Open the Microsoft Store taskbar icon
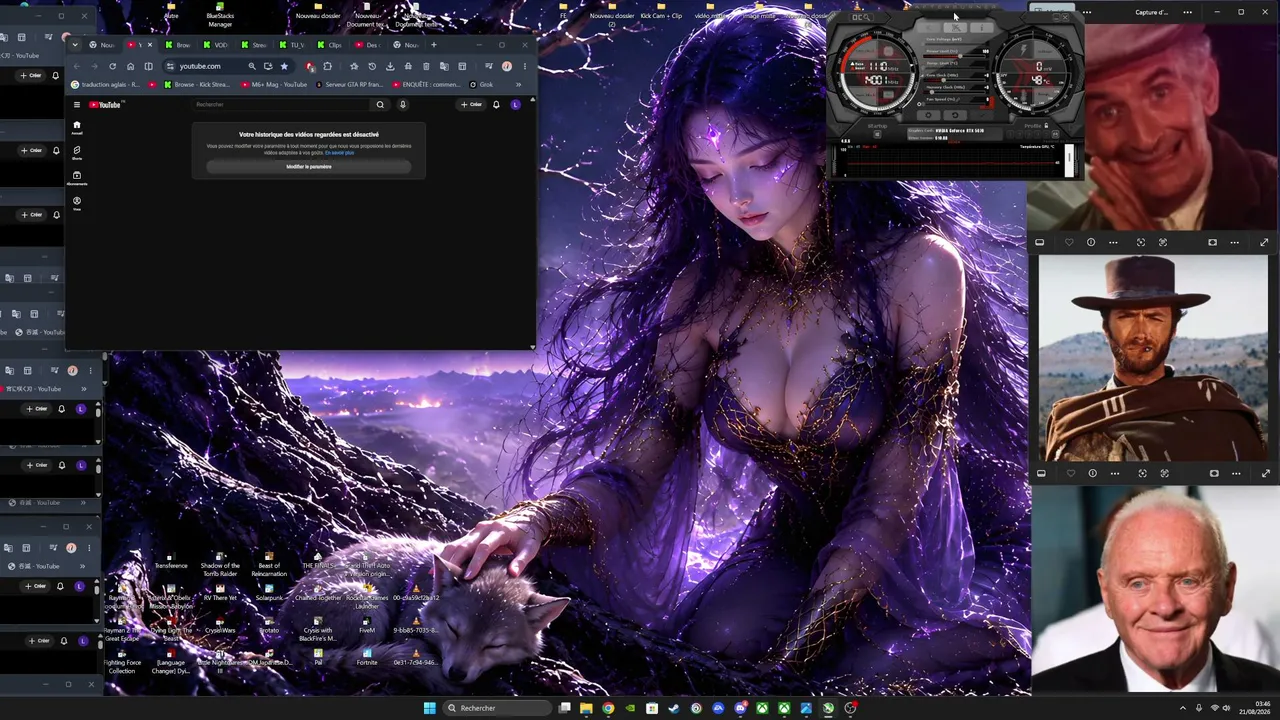 652,708
